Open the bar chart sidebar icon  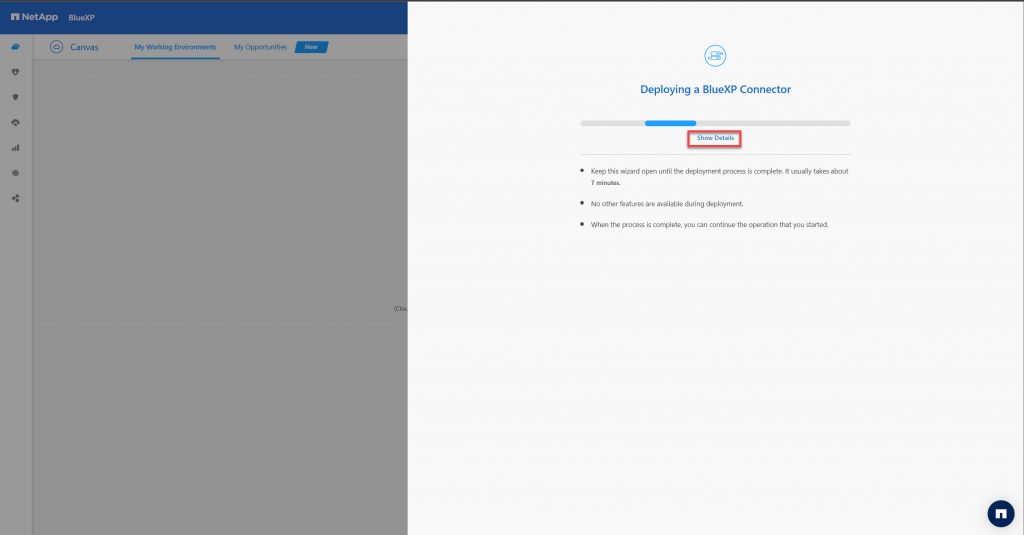pyautogui.click(x=16, y=148)
